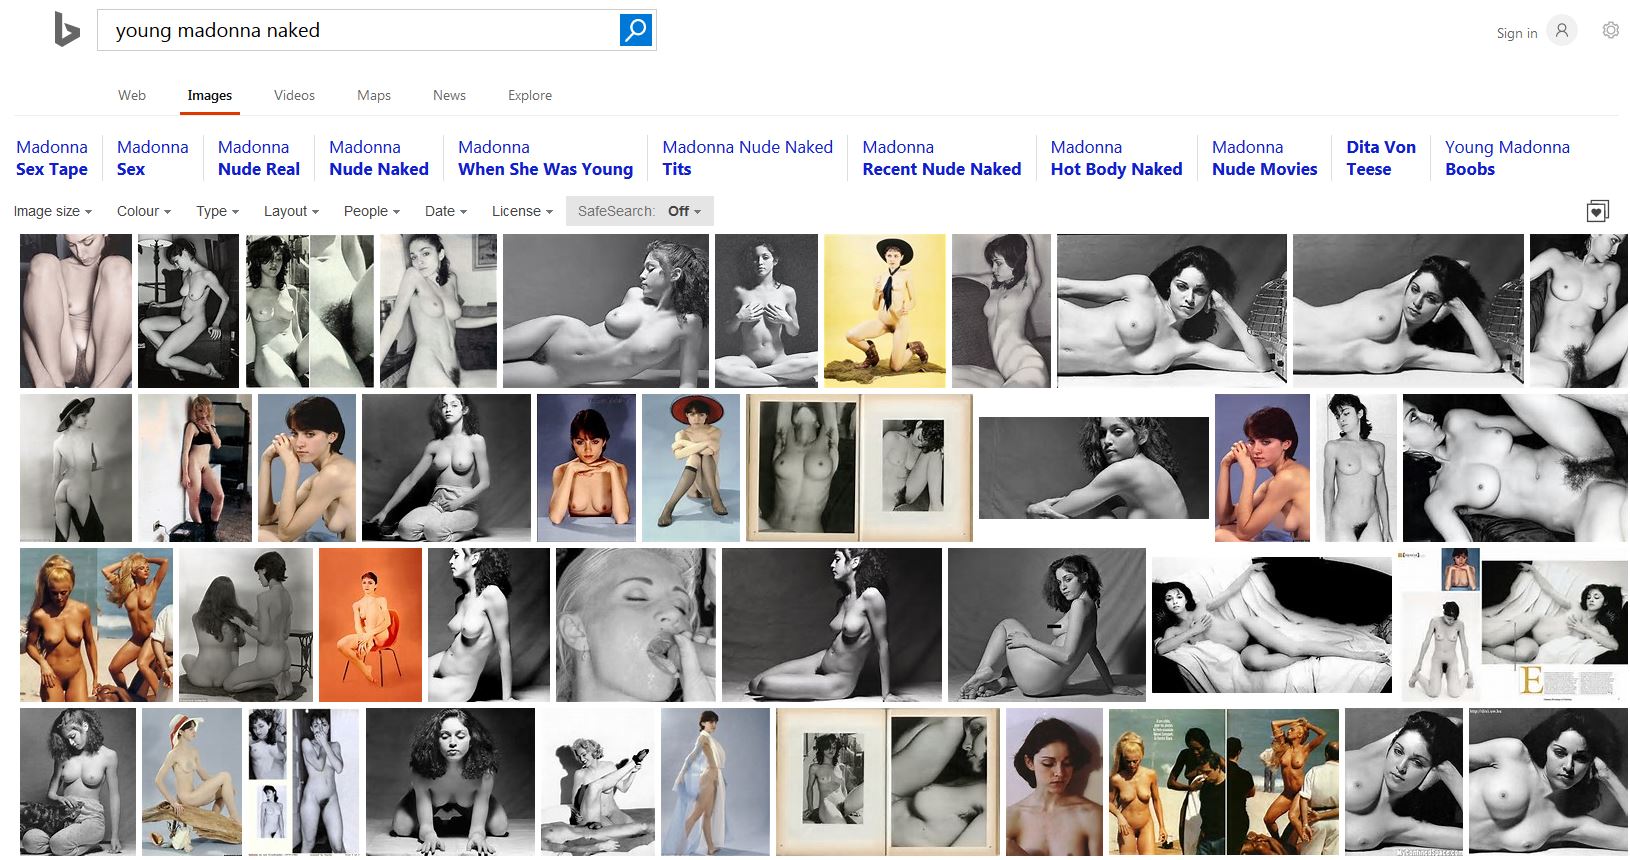Open related search 'Madonna Nude Movies'
The image size is (1630, 860).
coord(1264,158)
